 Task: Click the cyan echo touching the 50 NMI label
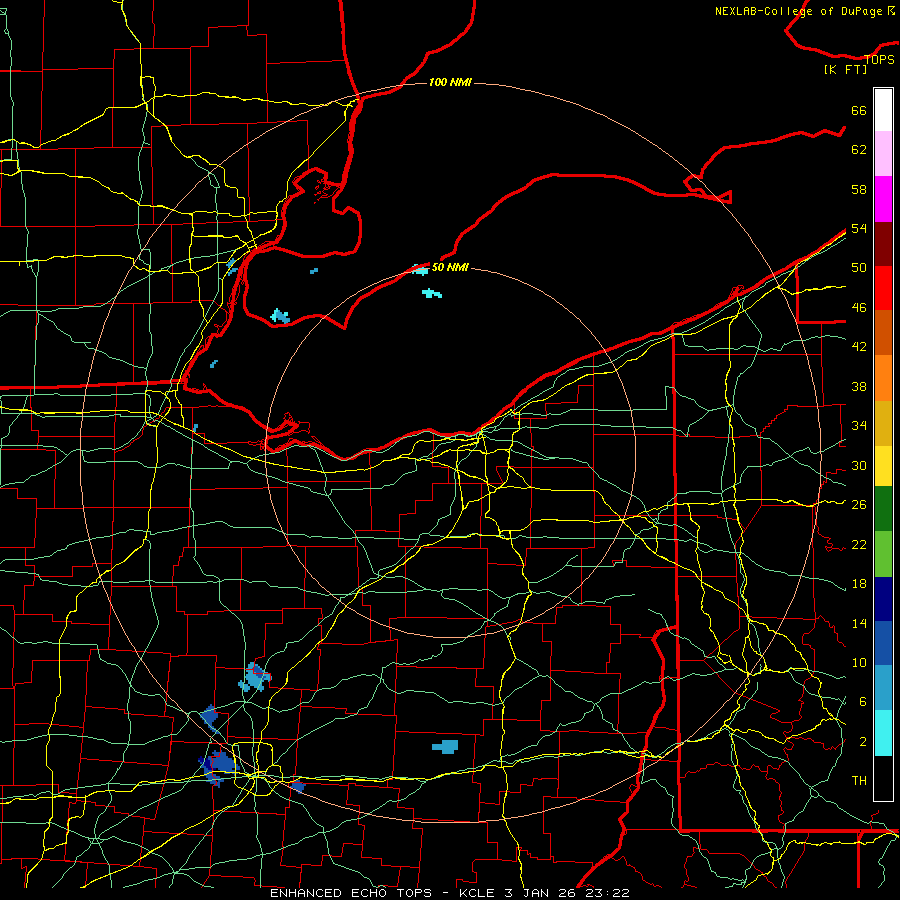click(421, 270)
